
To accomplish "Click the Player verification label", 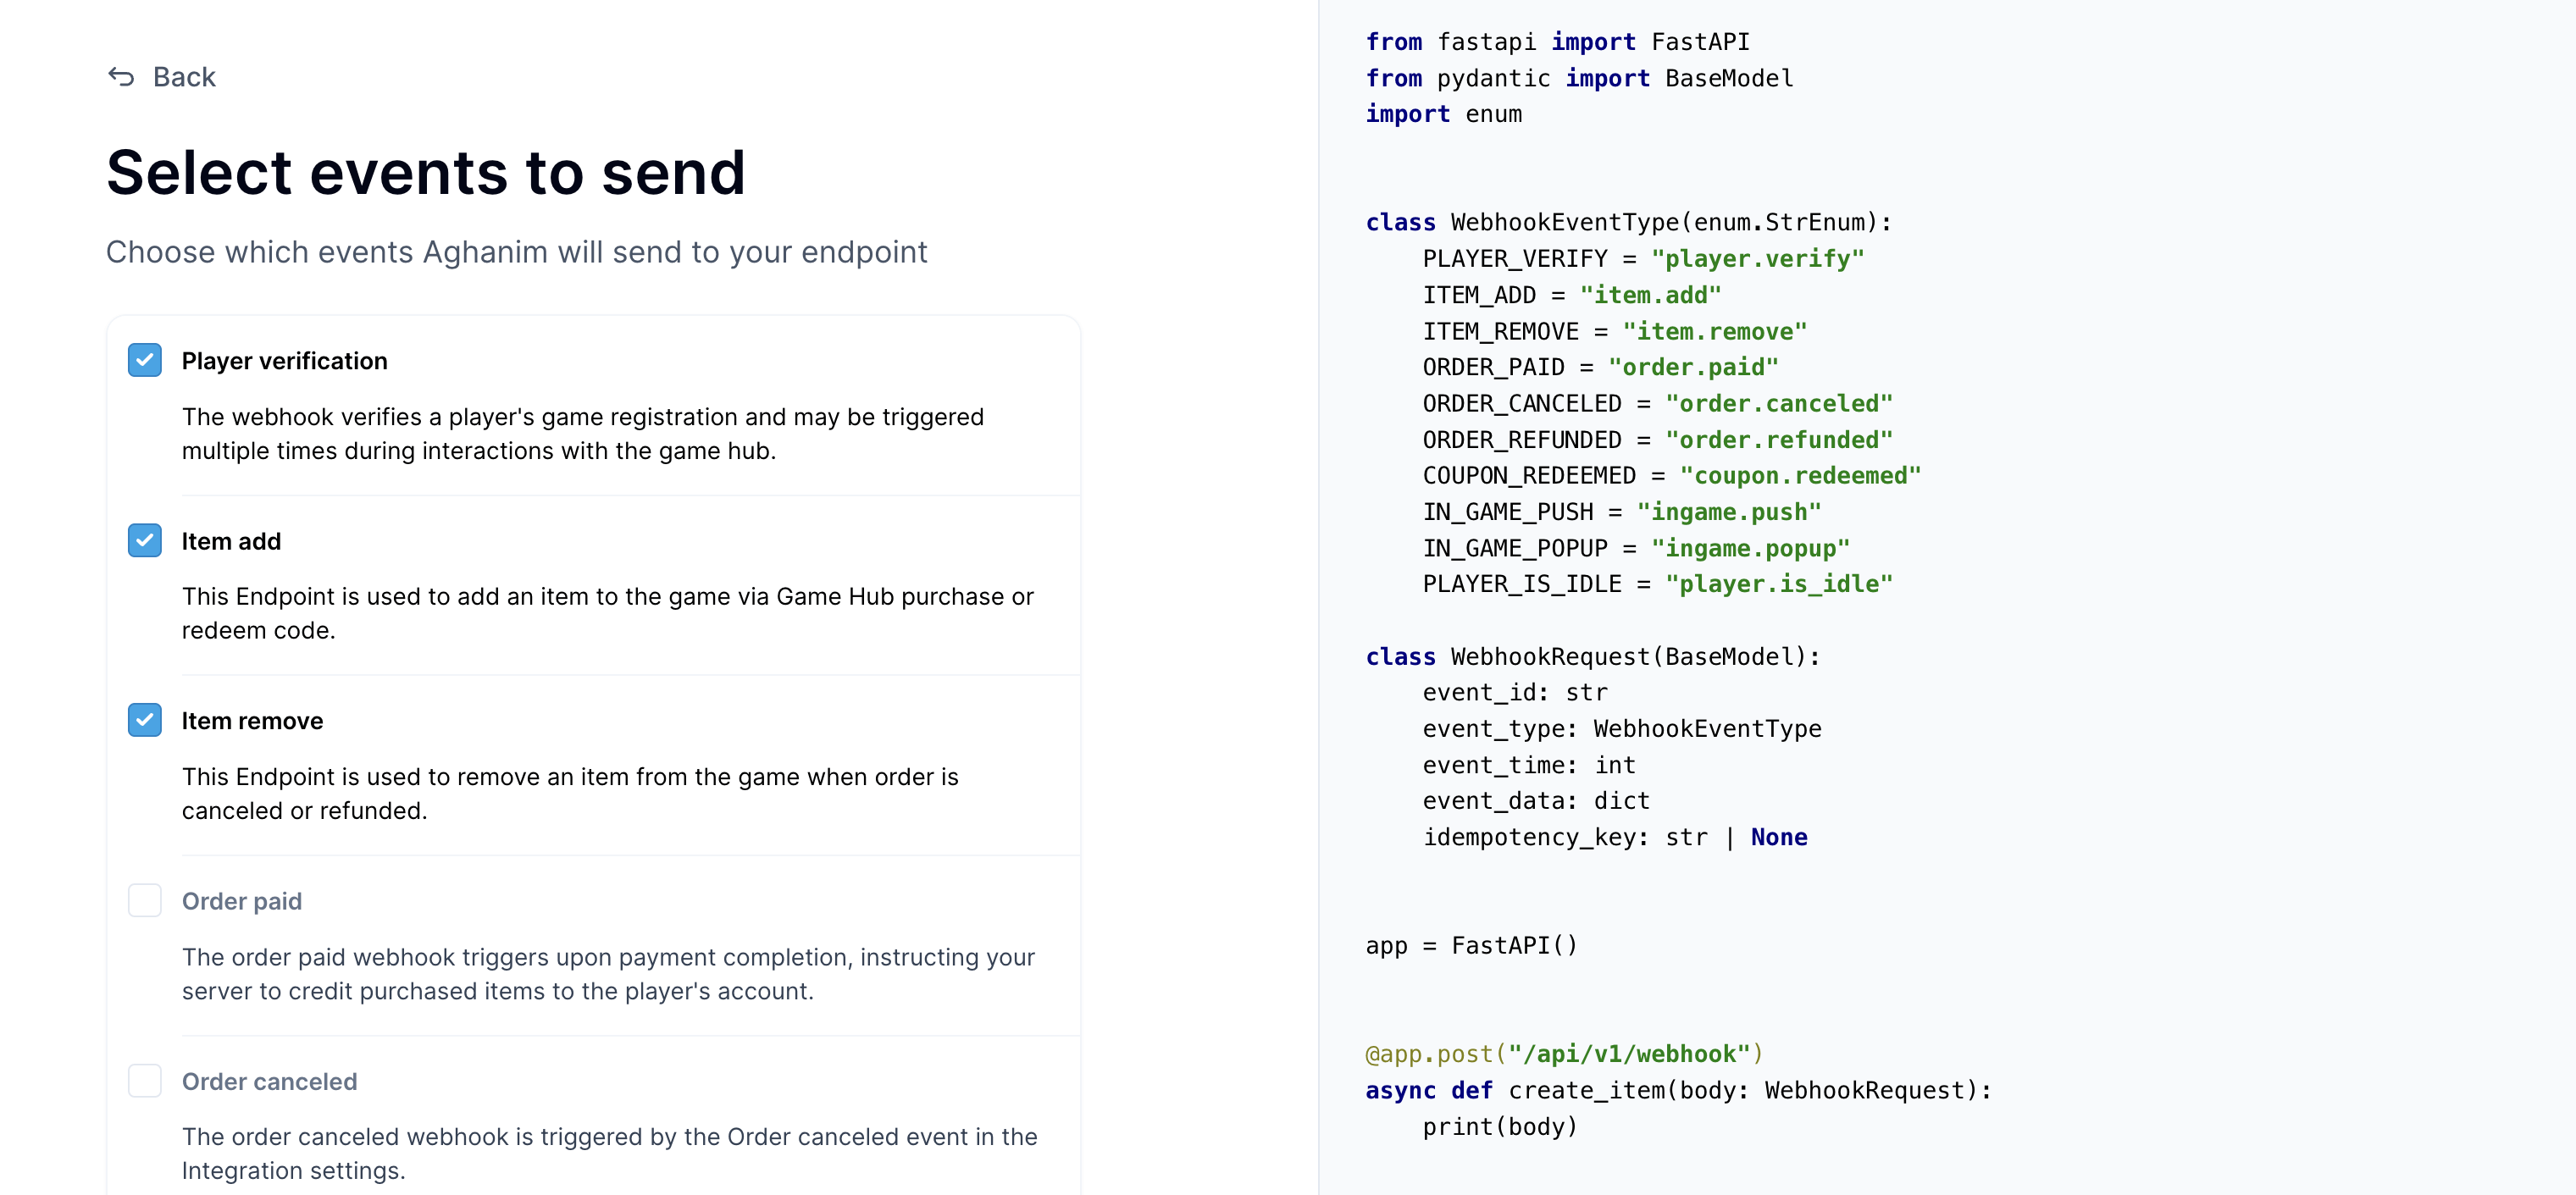I will pos(284,360).
